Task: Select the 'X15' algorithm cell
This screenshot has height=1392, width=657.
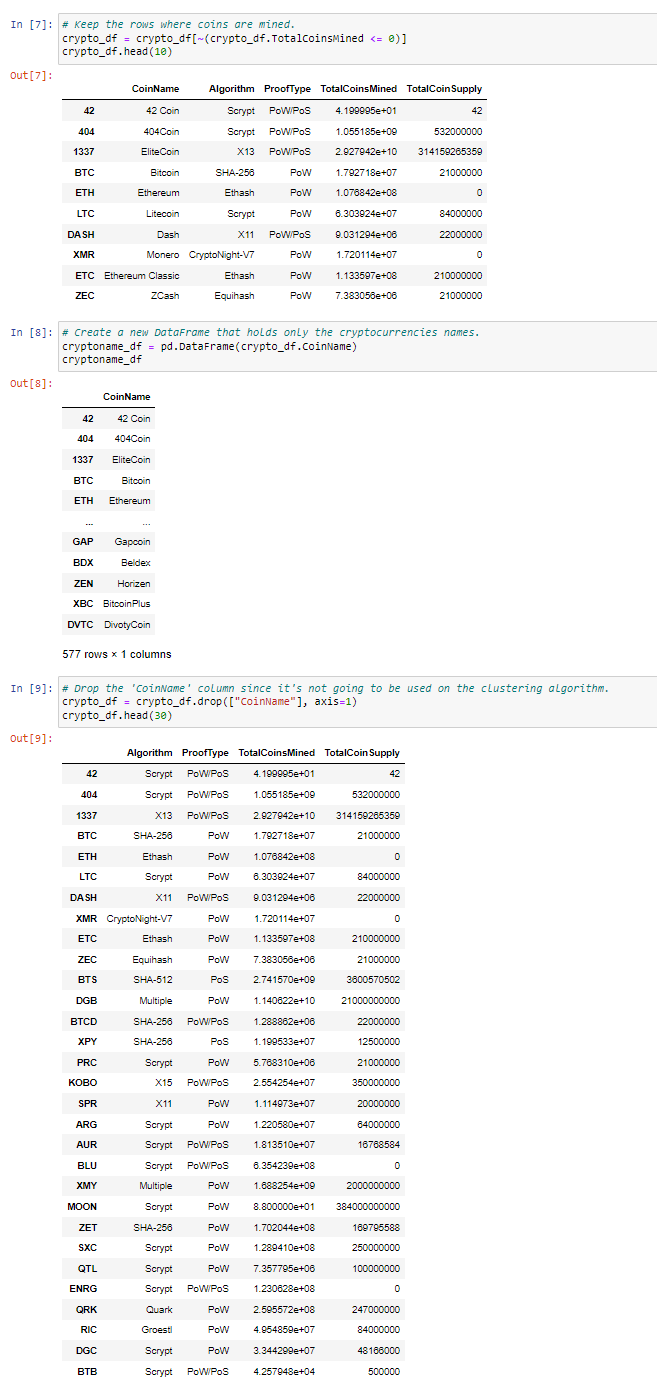Action: [x=164, y=1083]
